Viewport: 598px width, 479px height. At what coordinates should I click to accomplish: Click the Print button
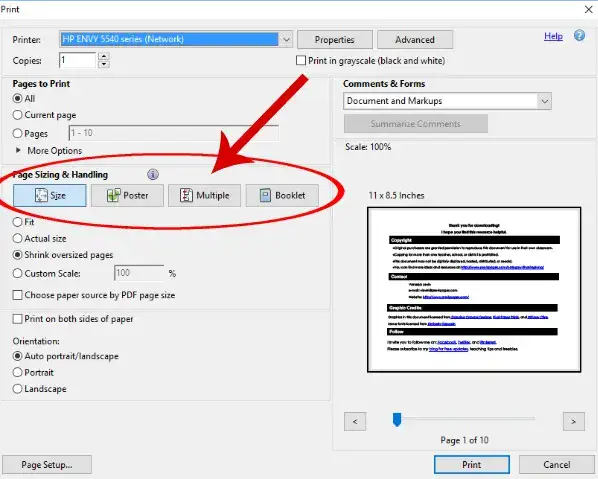coord(472,465)
